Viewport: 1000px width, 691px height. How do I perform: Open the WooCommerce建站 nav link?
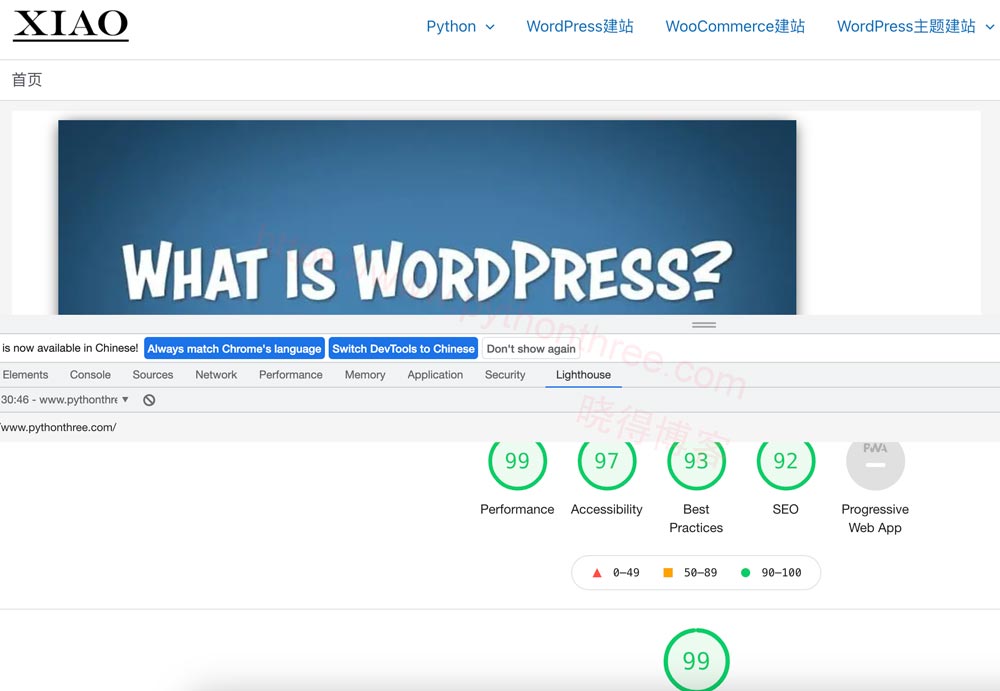click(x=735, y=27)
